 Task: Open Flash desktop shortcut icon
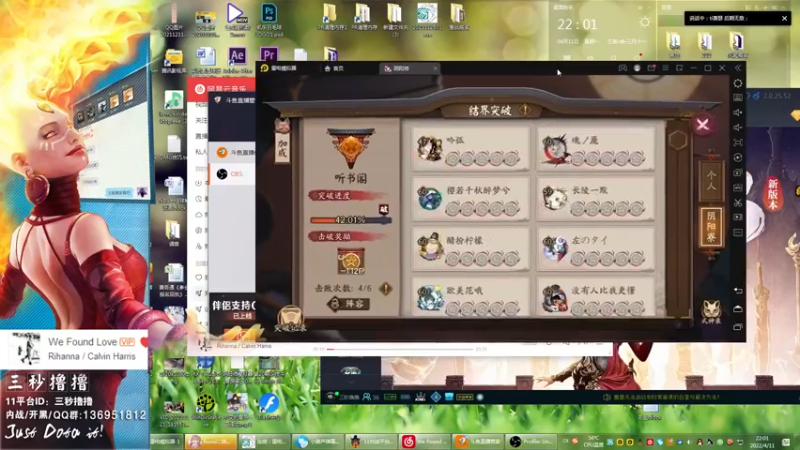[269, 408]
